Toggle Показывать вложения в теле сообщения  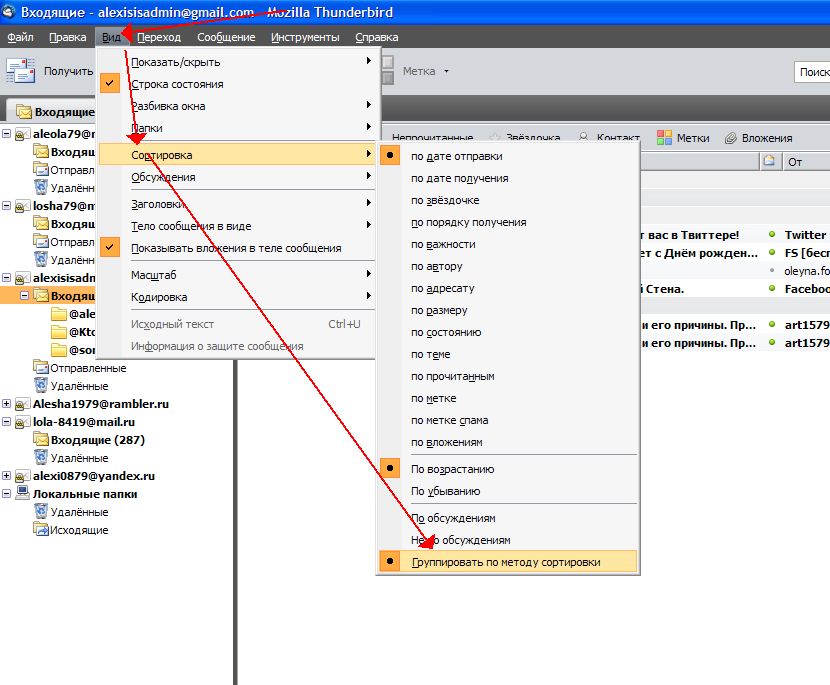tap(237, 248)
